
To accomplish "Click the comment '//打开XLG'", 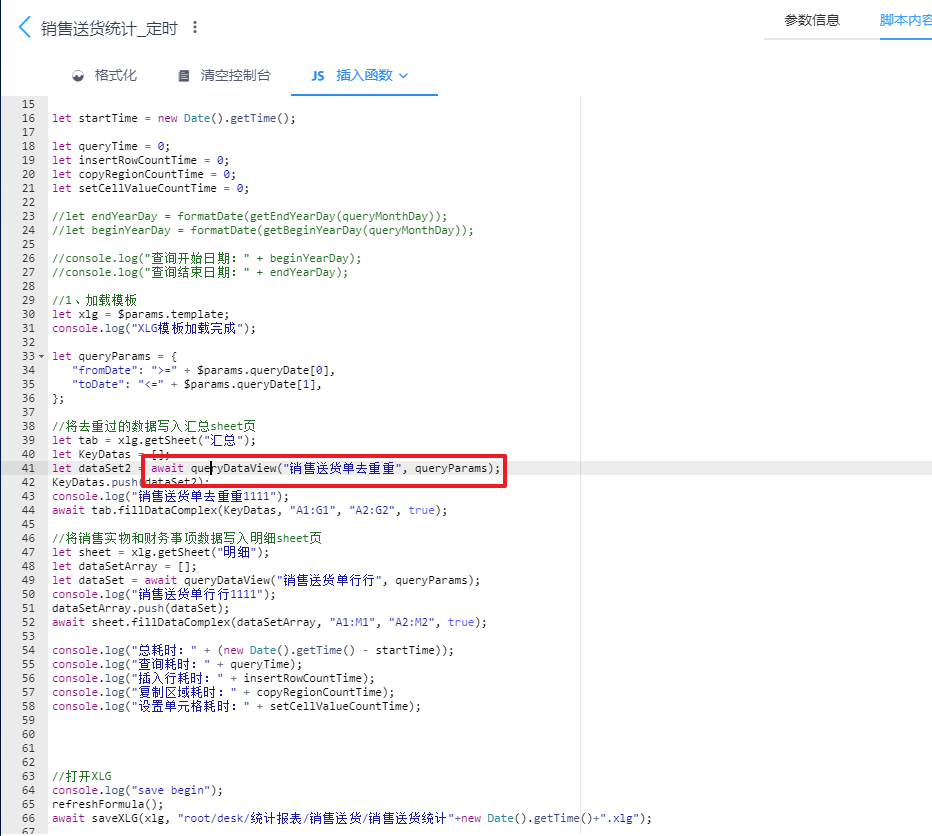I will (81, 776).
